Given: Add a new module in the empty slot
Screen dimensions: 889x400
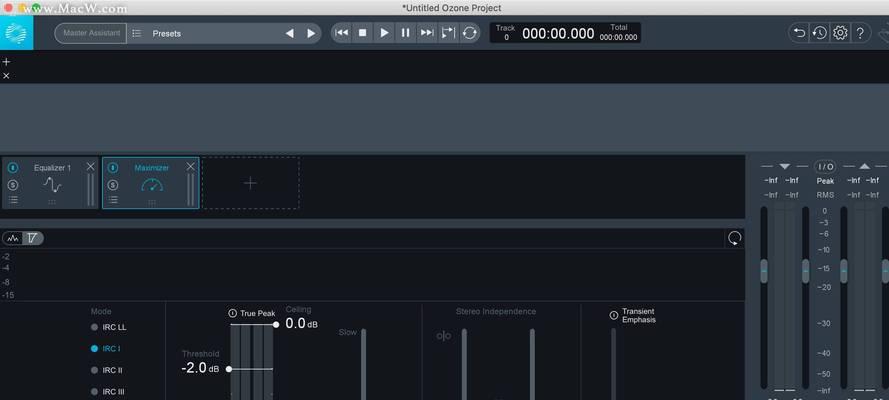Looking at the screenshot, I should 250,183.
